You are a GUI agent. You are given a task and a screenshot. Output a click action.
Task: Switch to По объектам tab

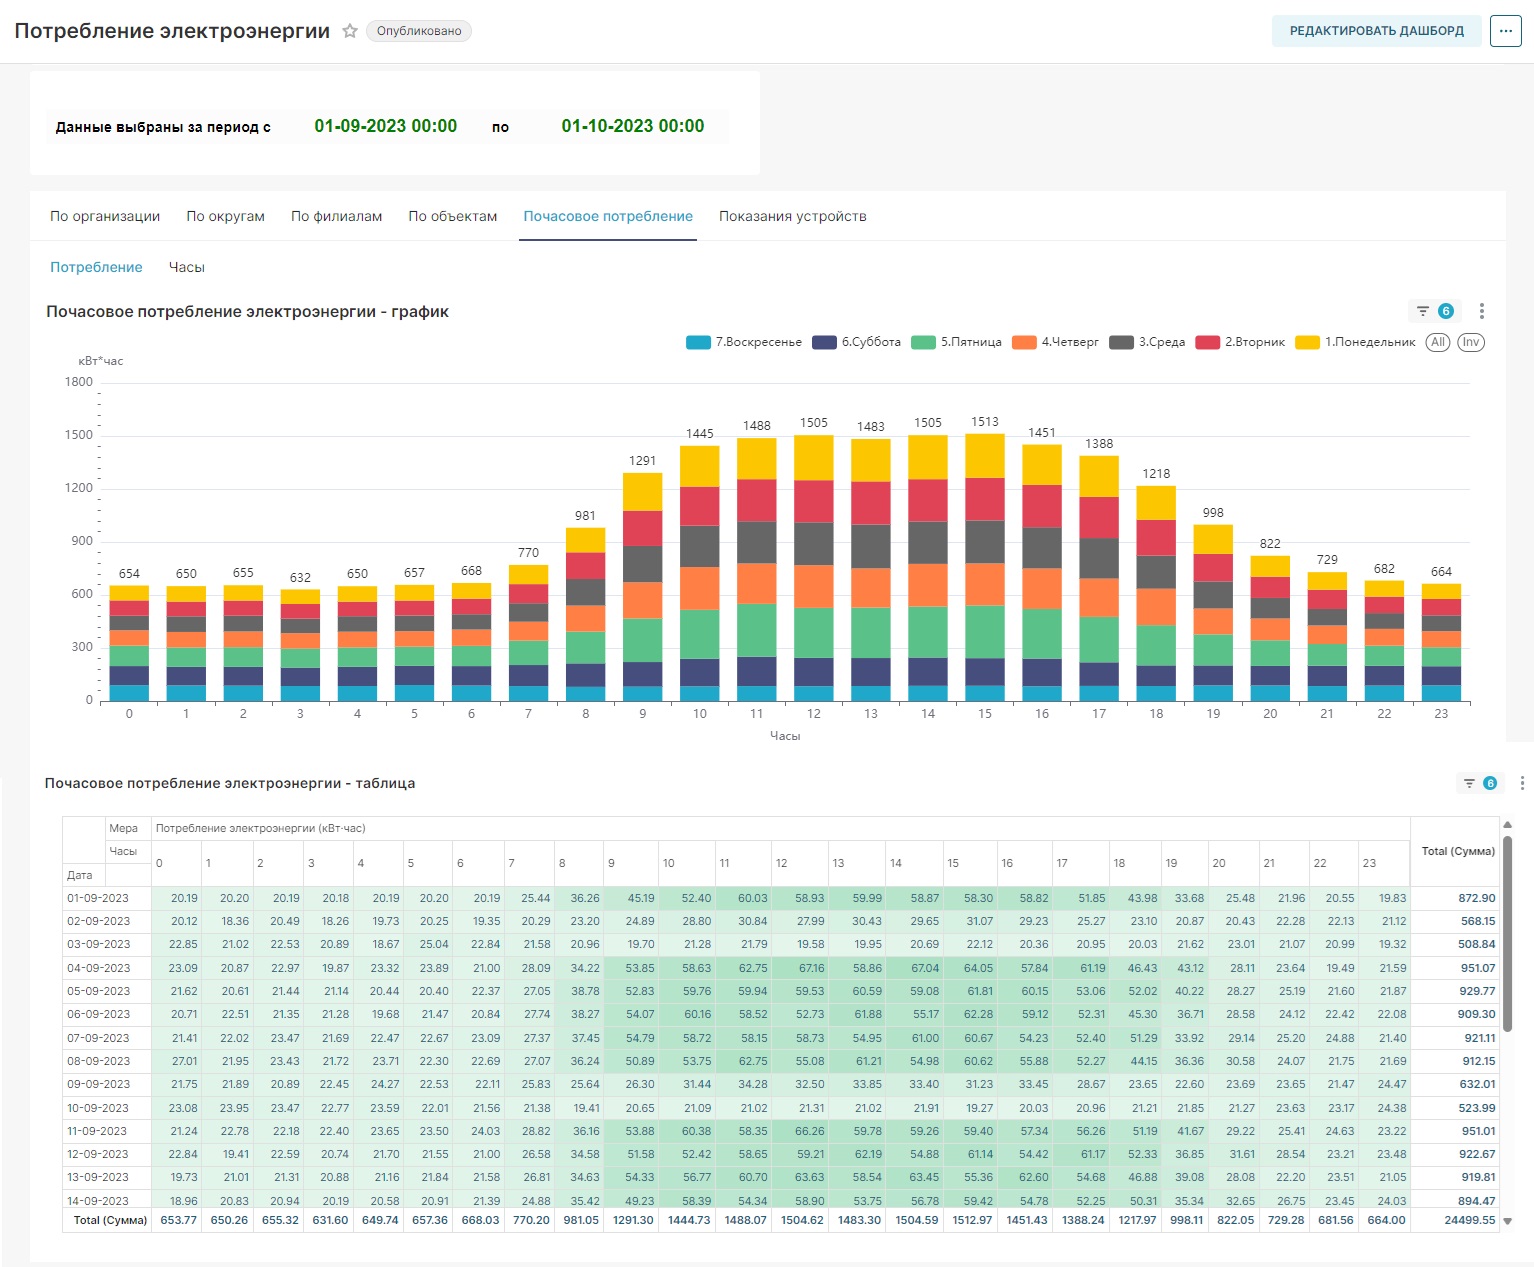coord(452,216)
